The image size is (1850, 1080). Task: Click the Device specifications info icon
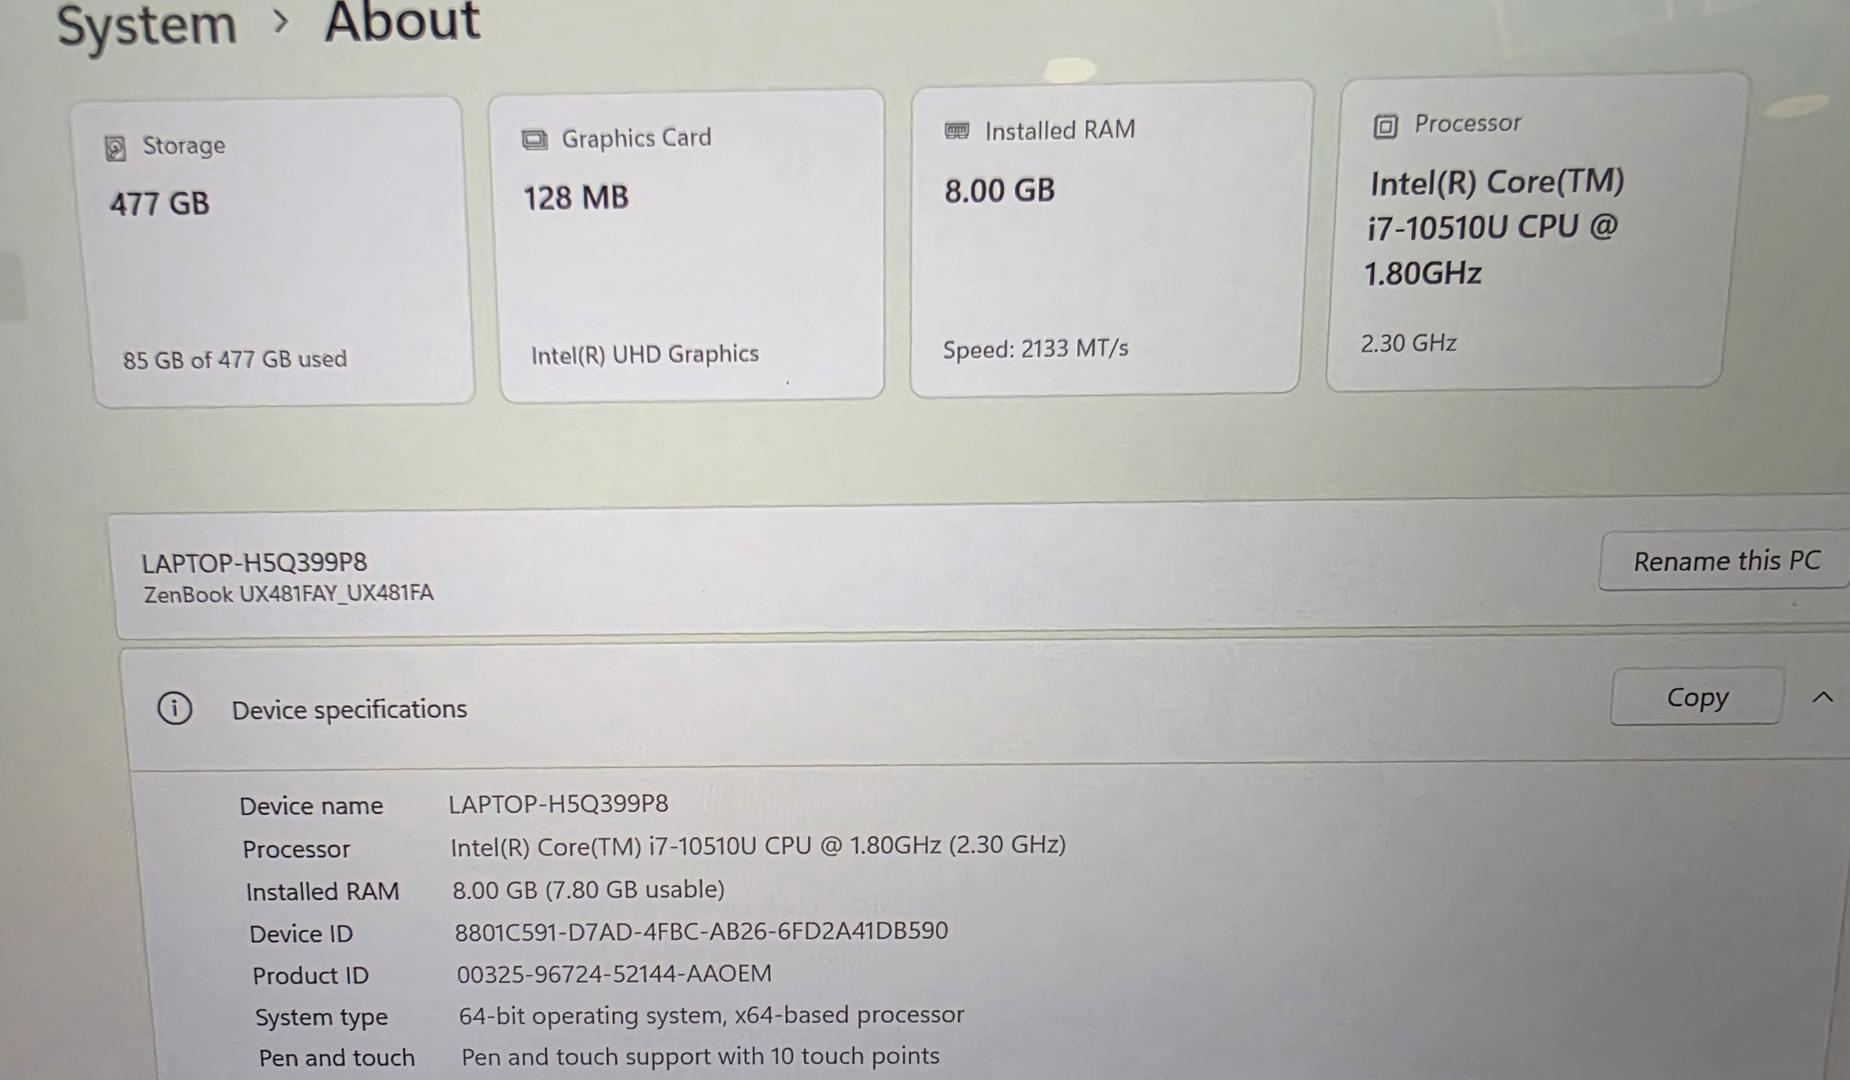pos(175,709)
